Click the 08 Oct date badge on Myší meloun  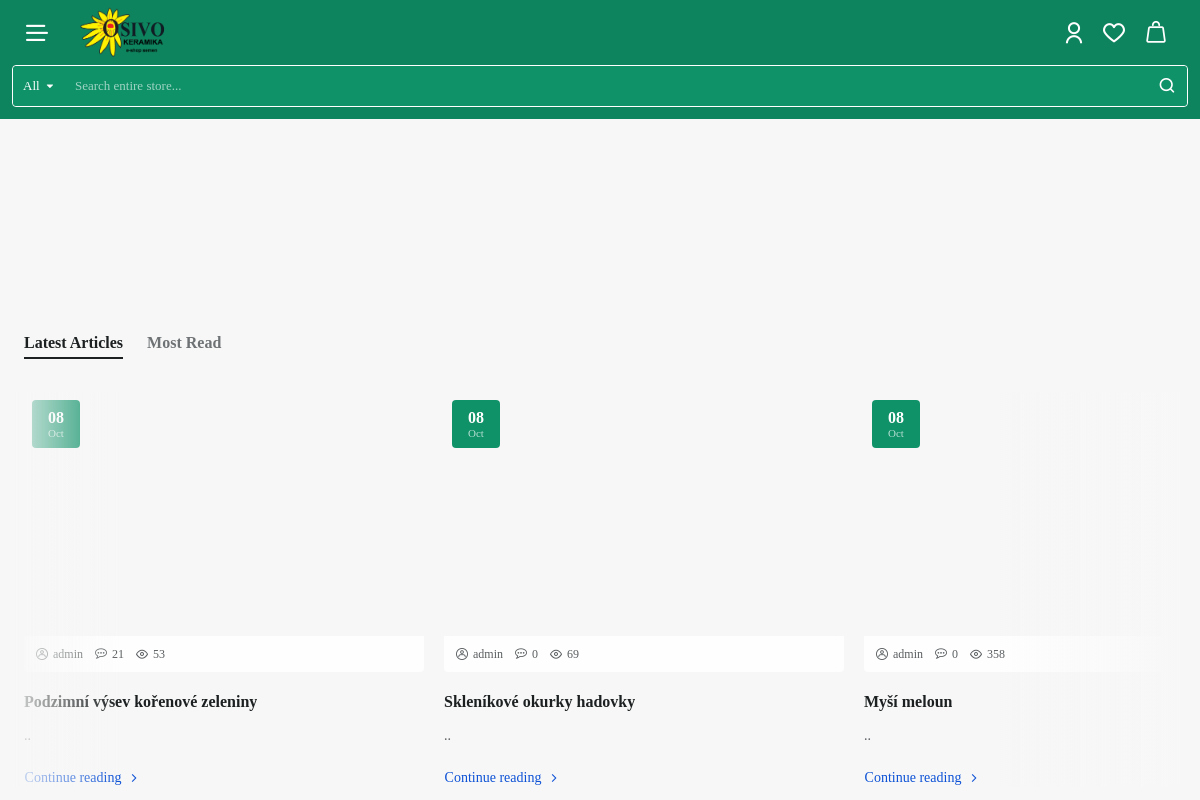coord(896,424)
